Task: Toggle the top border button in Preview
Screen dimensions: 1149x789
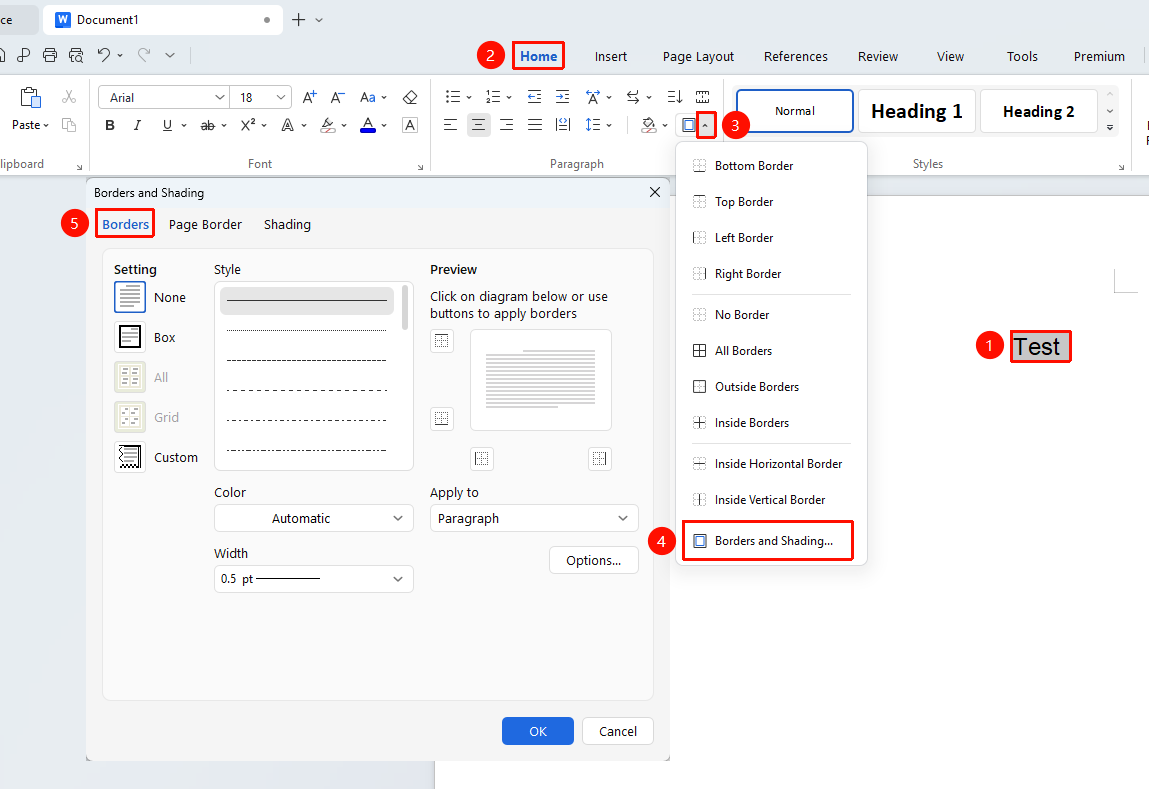Action: pos(442,341)
